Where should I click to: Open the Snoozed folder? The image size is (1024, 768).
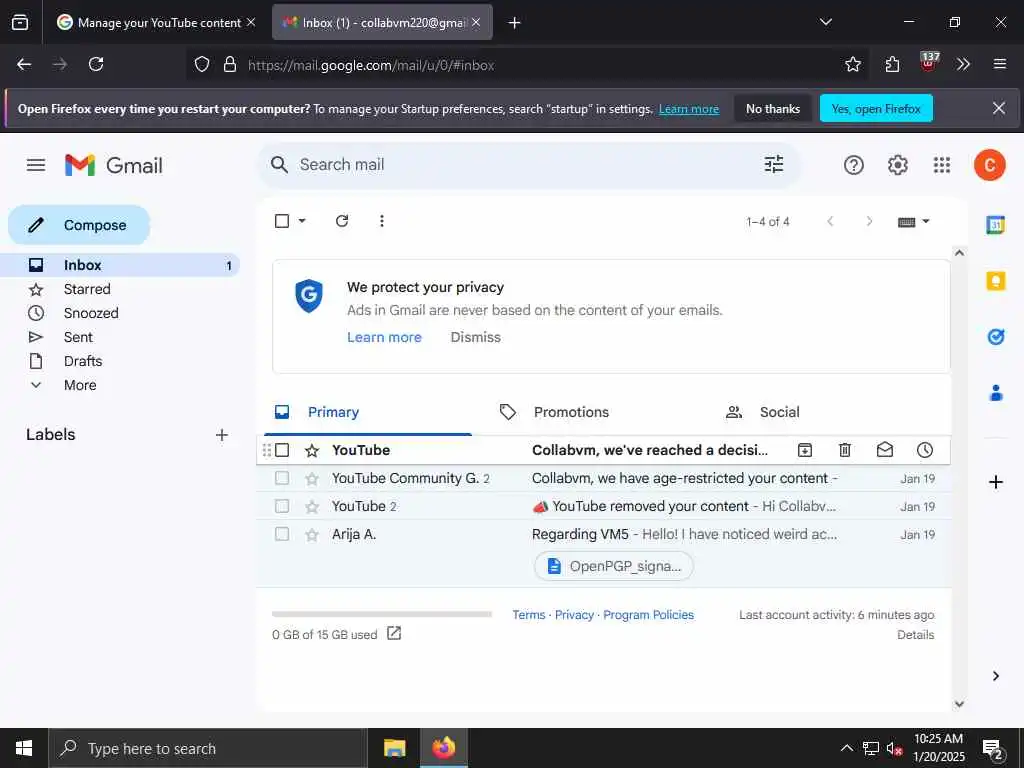click(x=91, y=313)
